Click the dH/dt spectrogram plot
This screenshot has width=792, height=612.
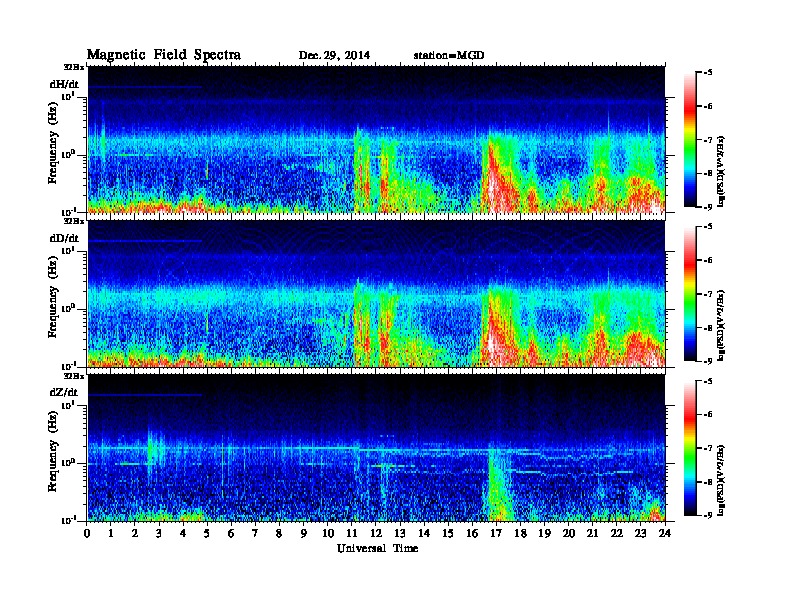pyautogui.click(x=376, y=139)
